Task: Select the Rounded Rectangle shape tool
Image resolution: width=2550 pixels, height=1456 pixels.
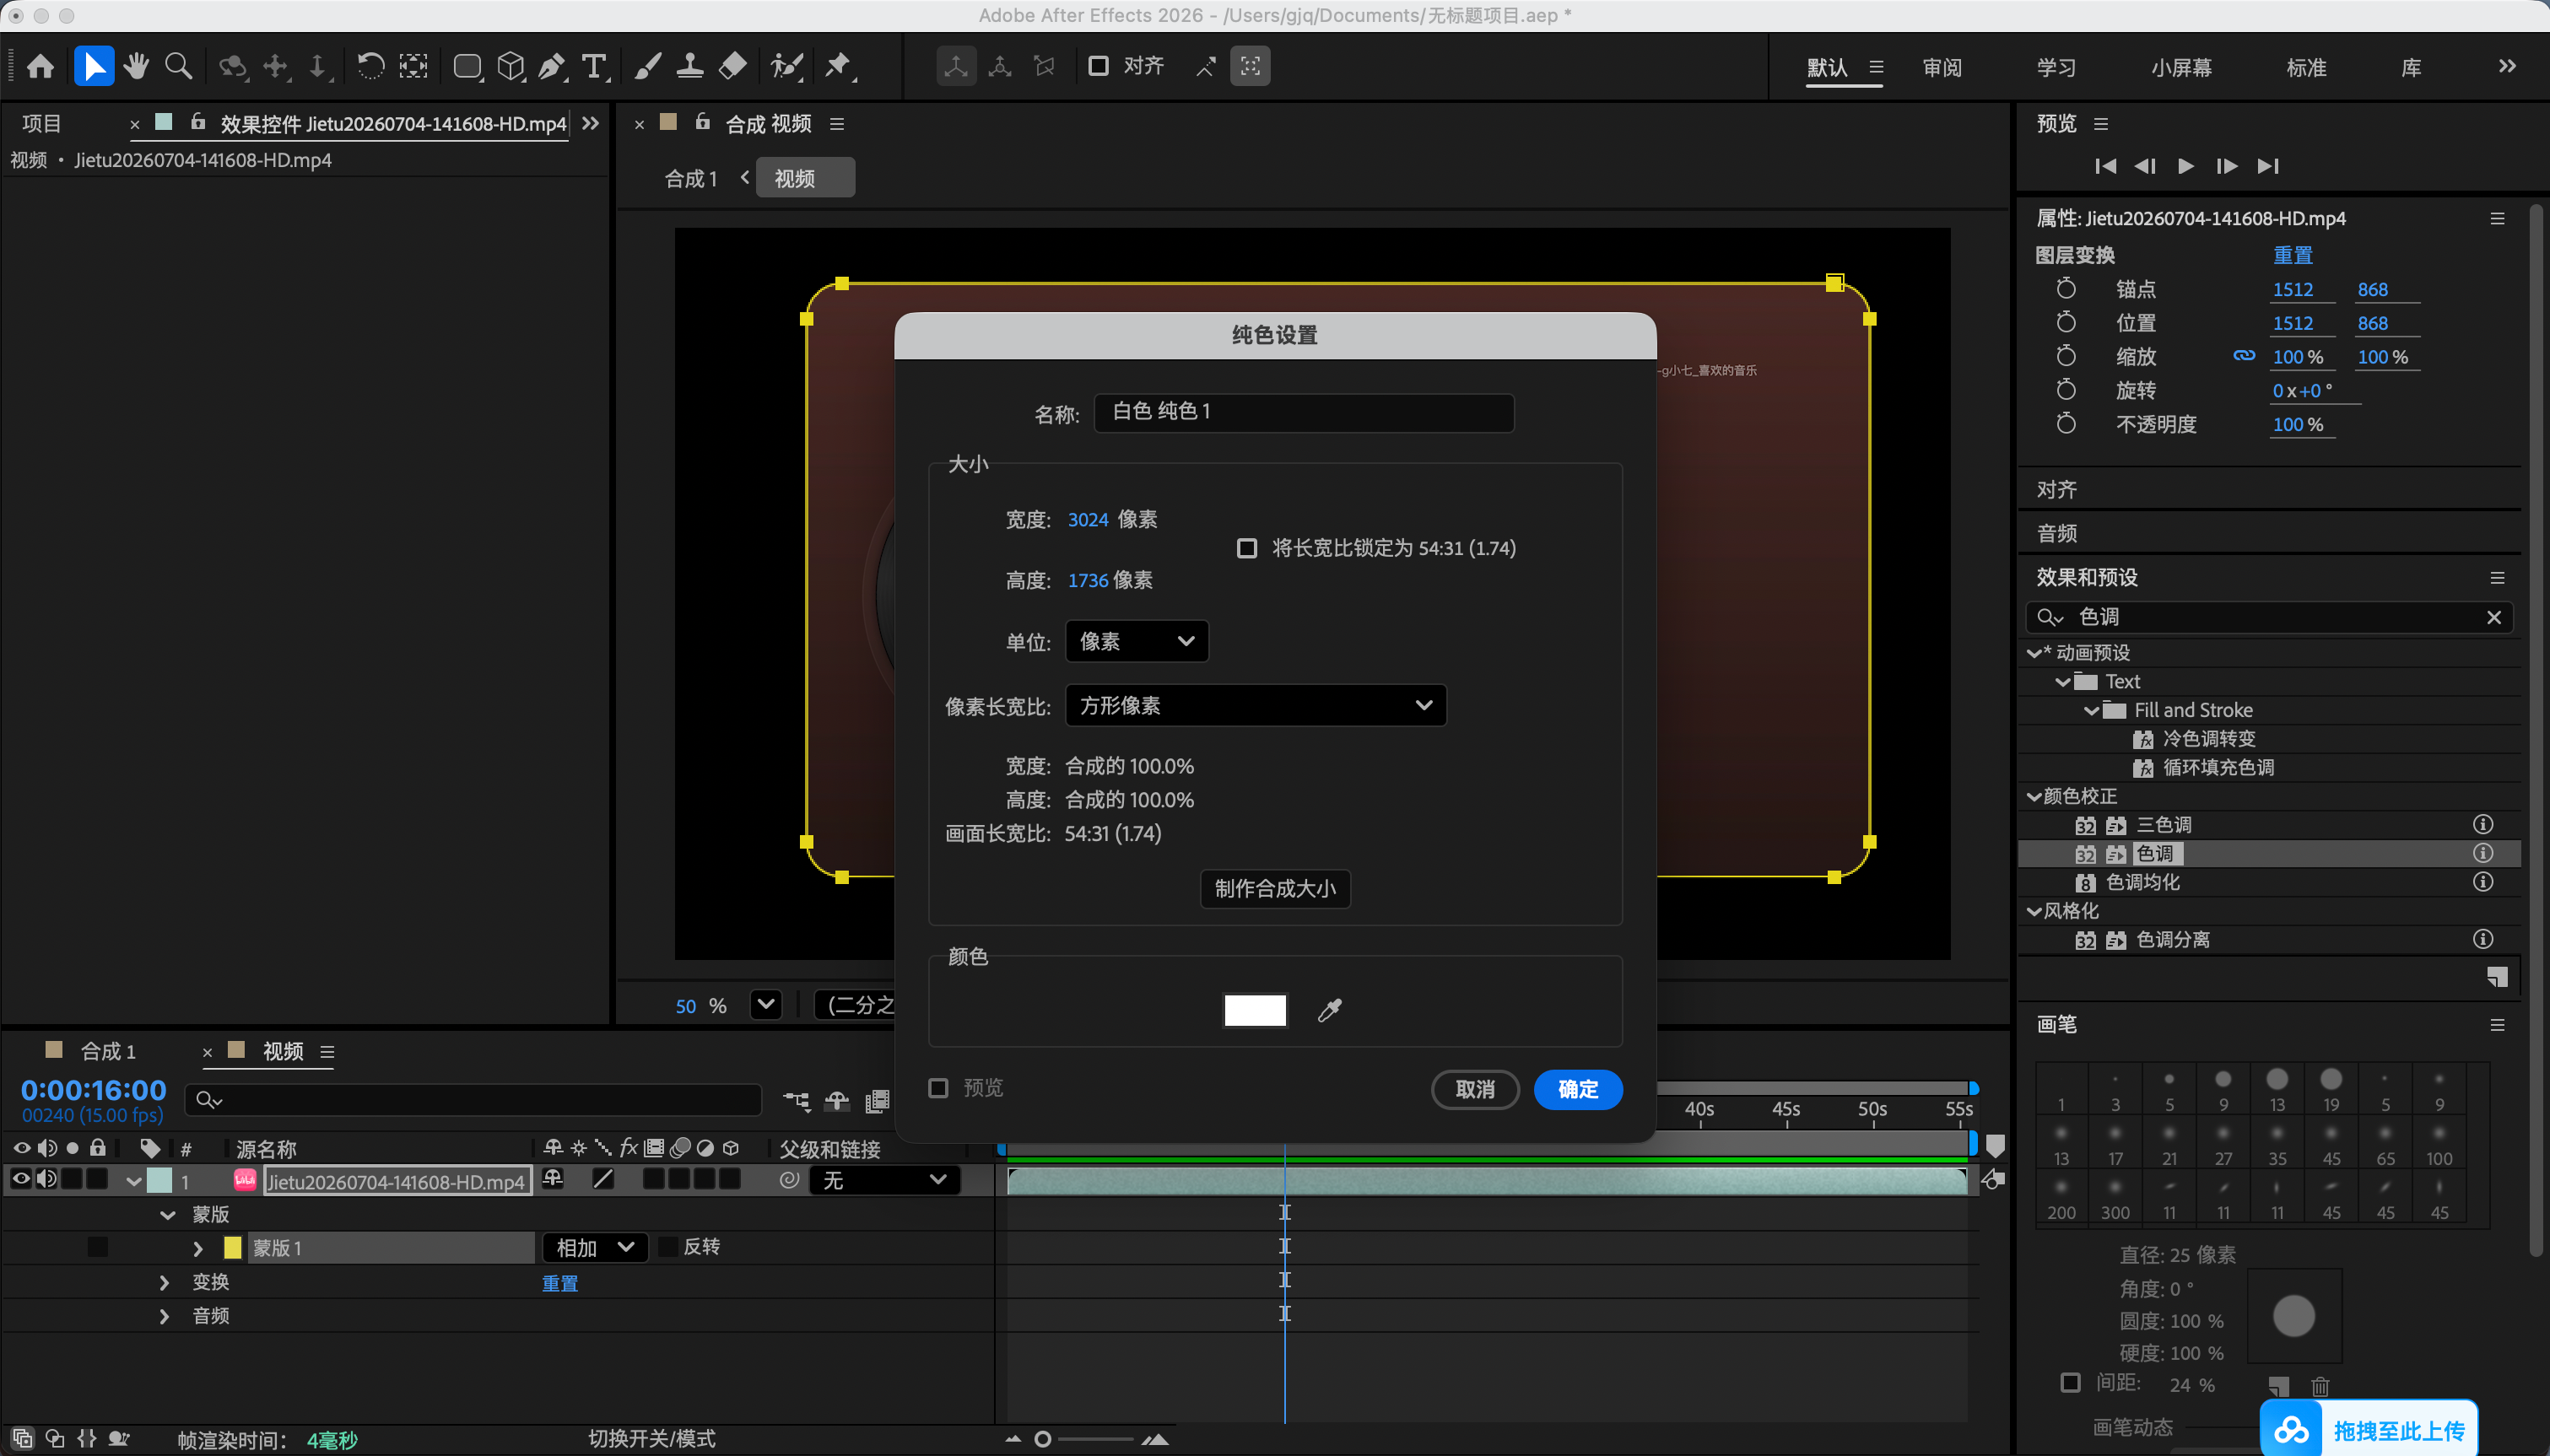Action: pyautogui.click(x=467, y=66)
